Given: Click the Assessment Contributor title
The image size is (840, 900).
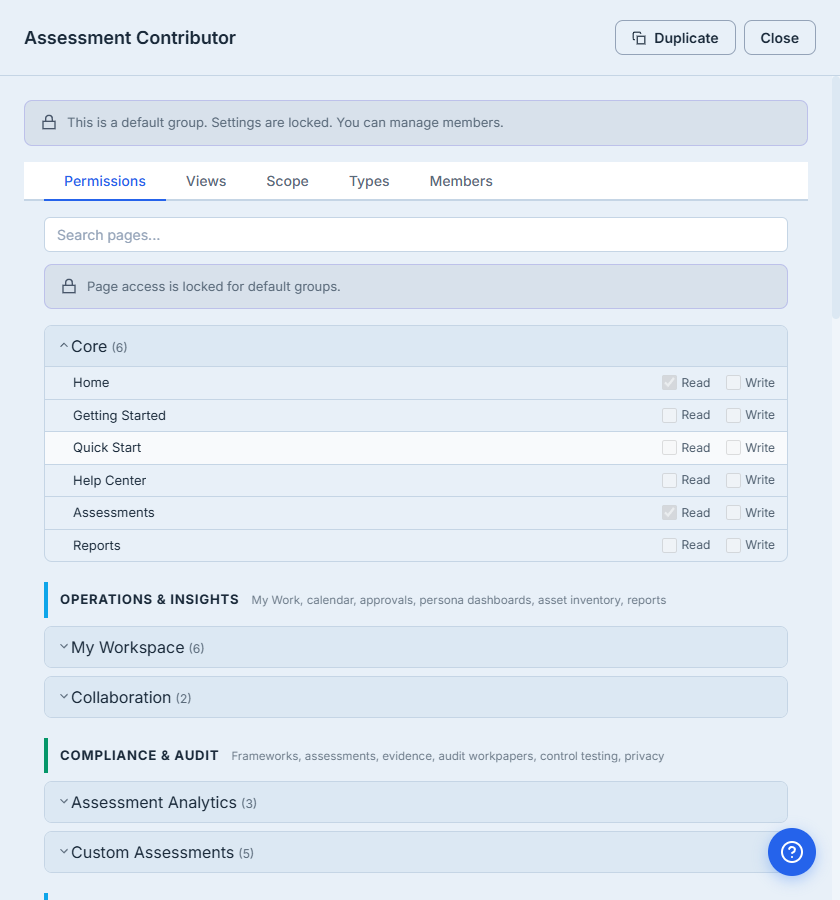Looking at the screenshot, I should [x=130, y=38].
